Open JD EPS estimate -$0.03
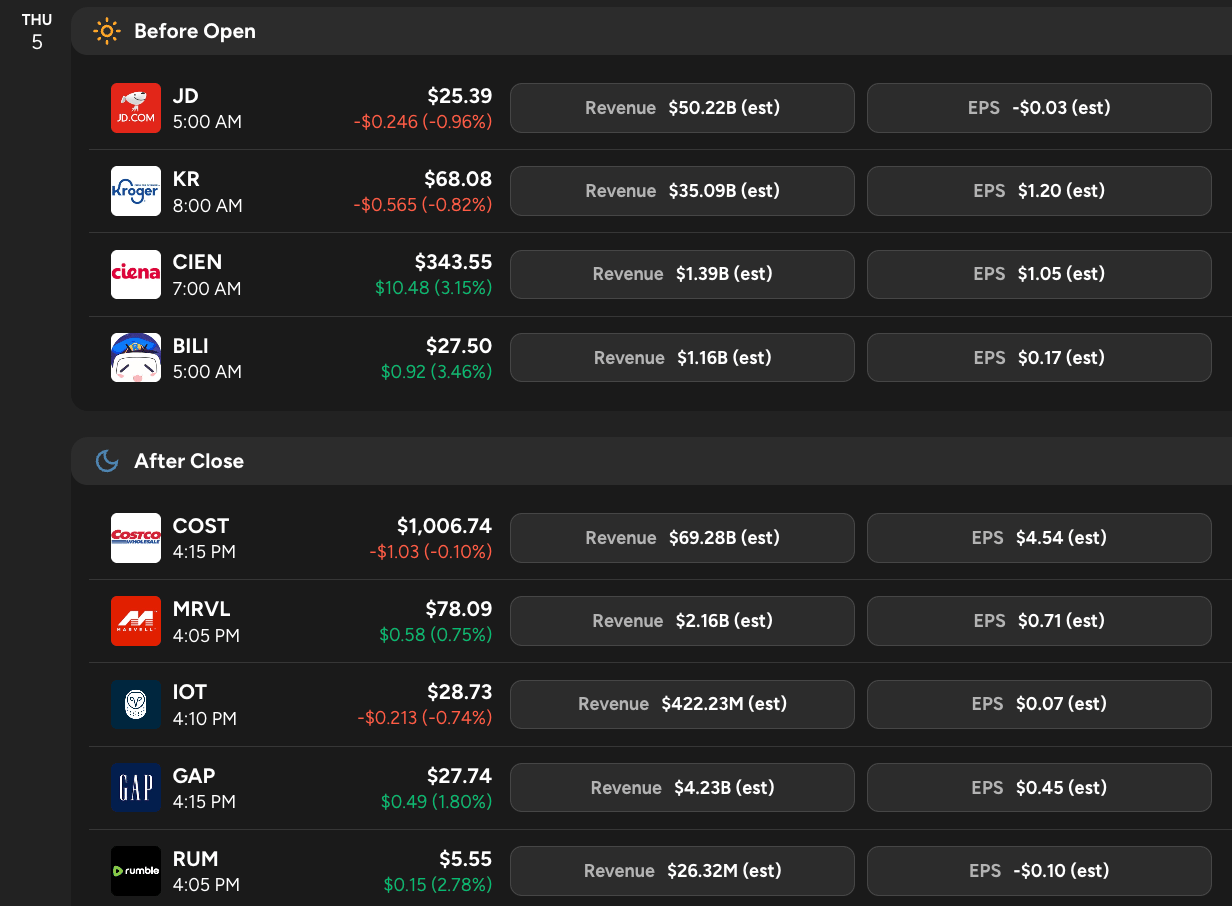1232x906 pixels. pos(1039,108)
